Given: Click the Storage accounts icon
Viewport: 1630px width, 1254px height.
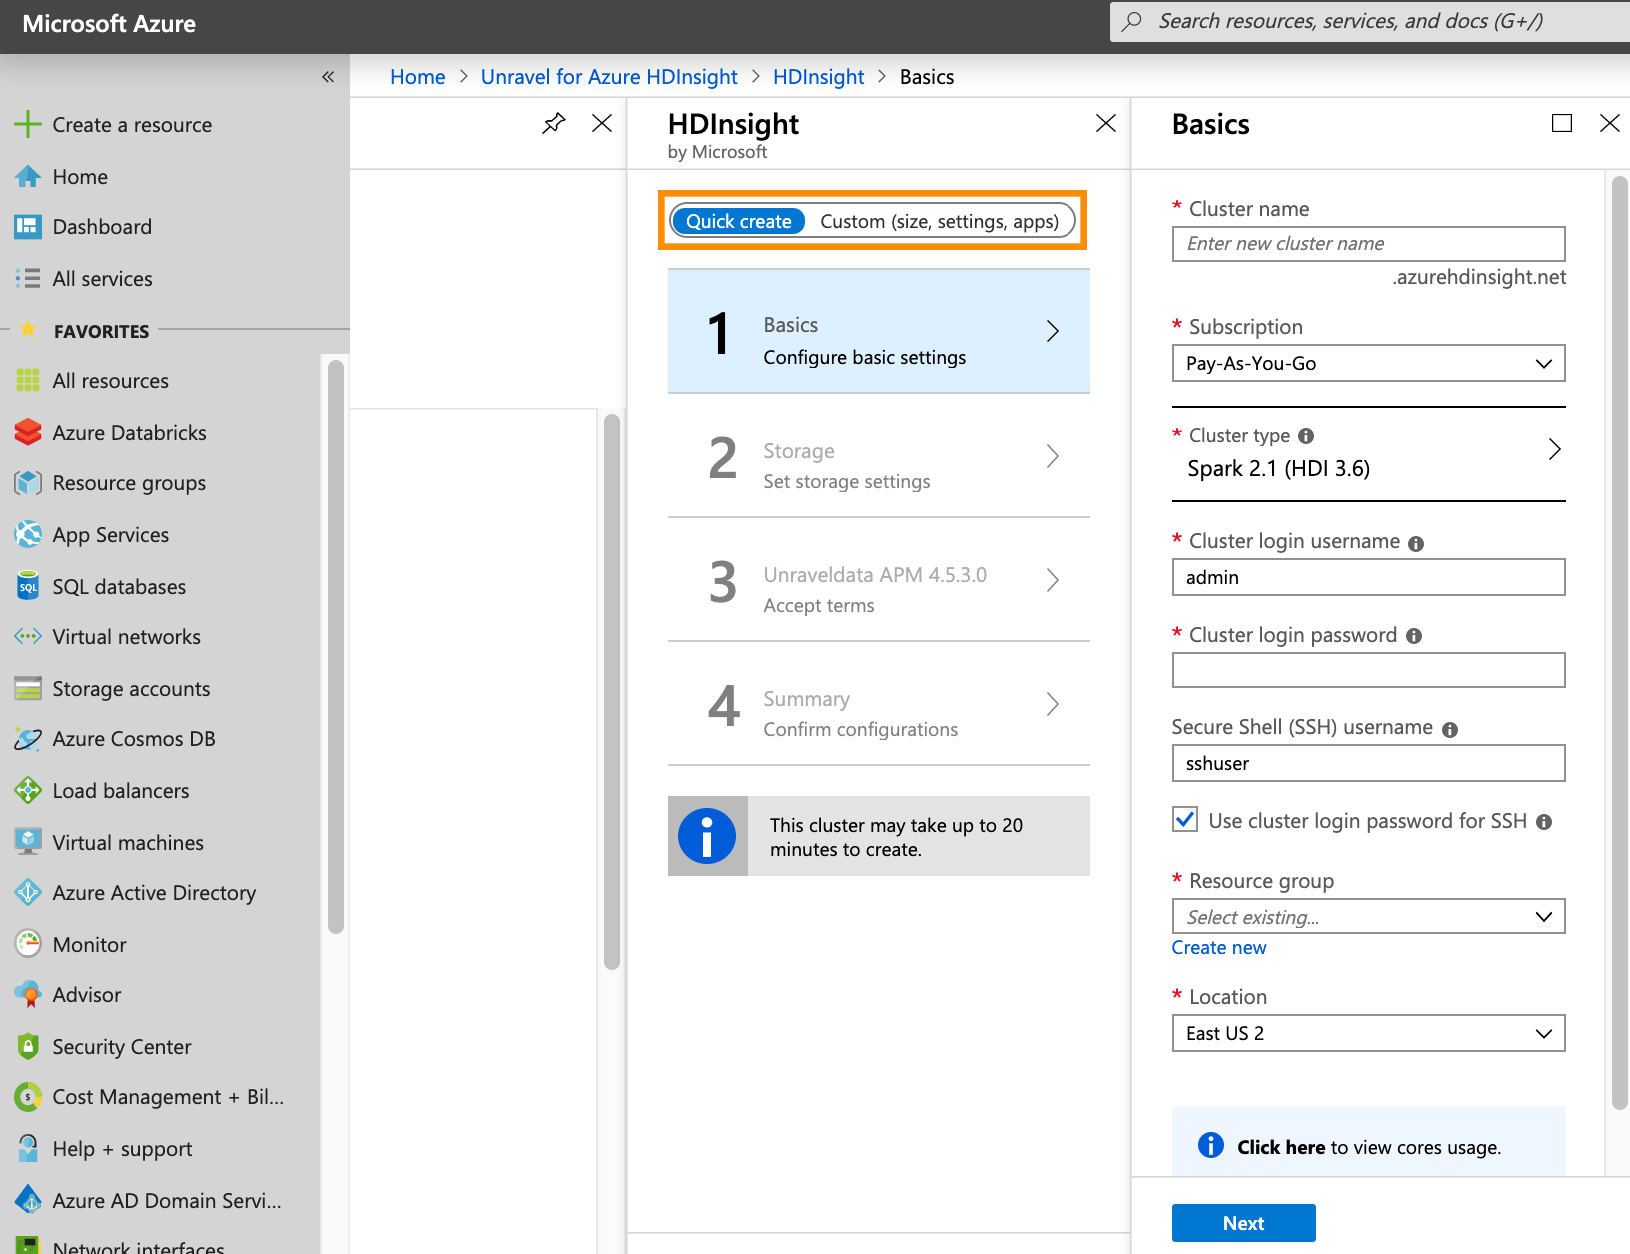Looking at the screenshot, I should pos(28,688).
